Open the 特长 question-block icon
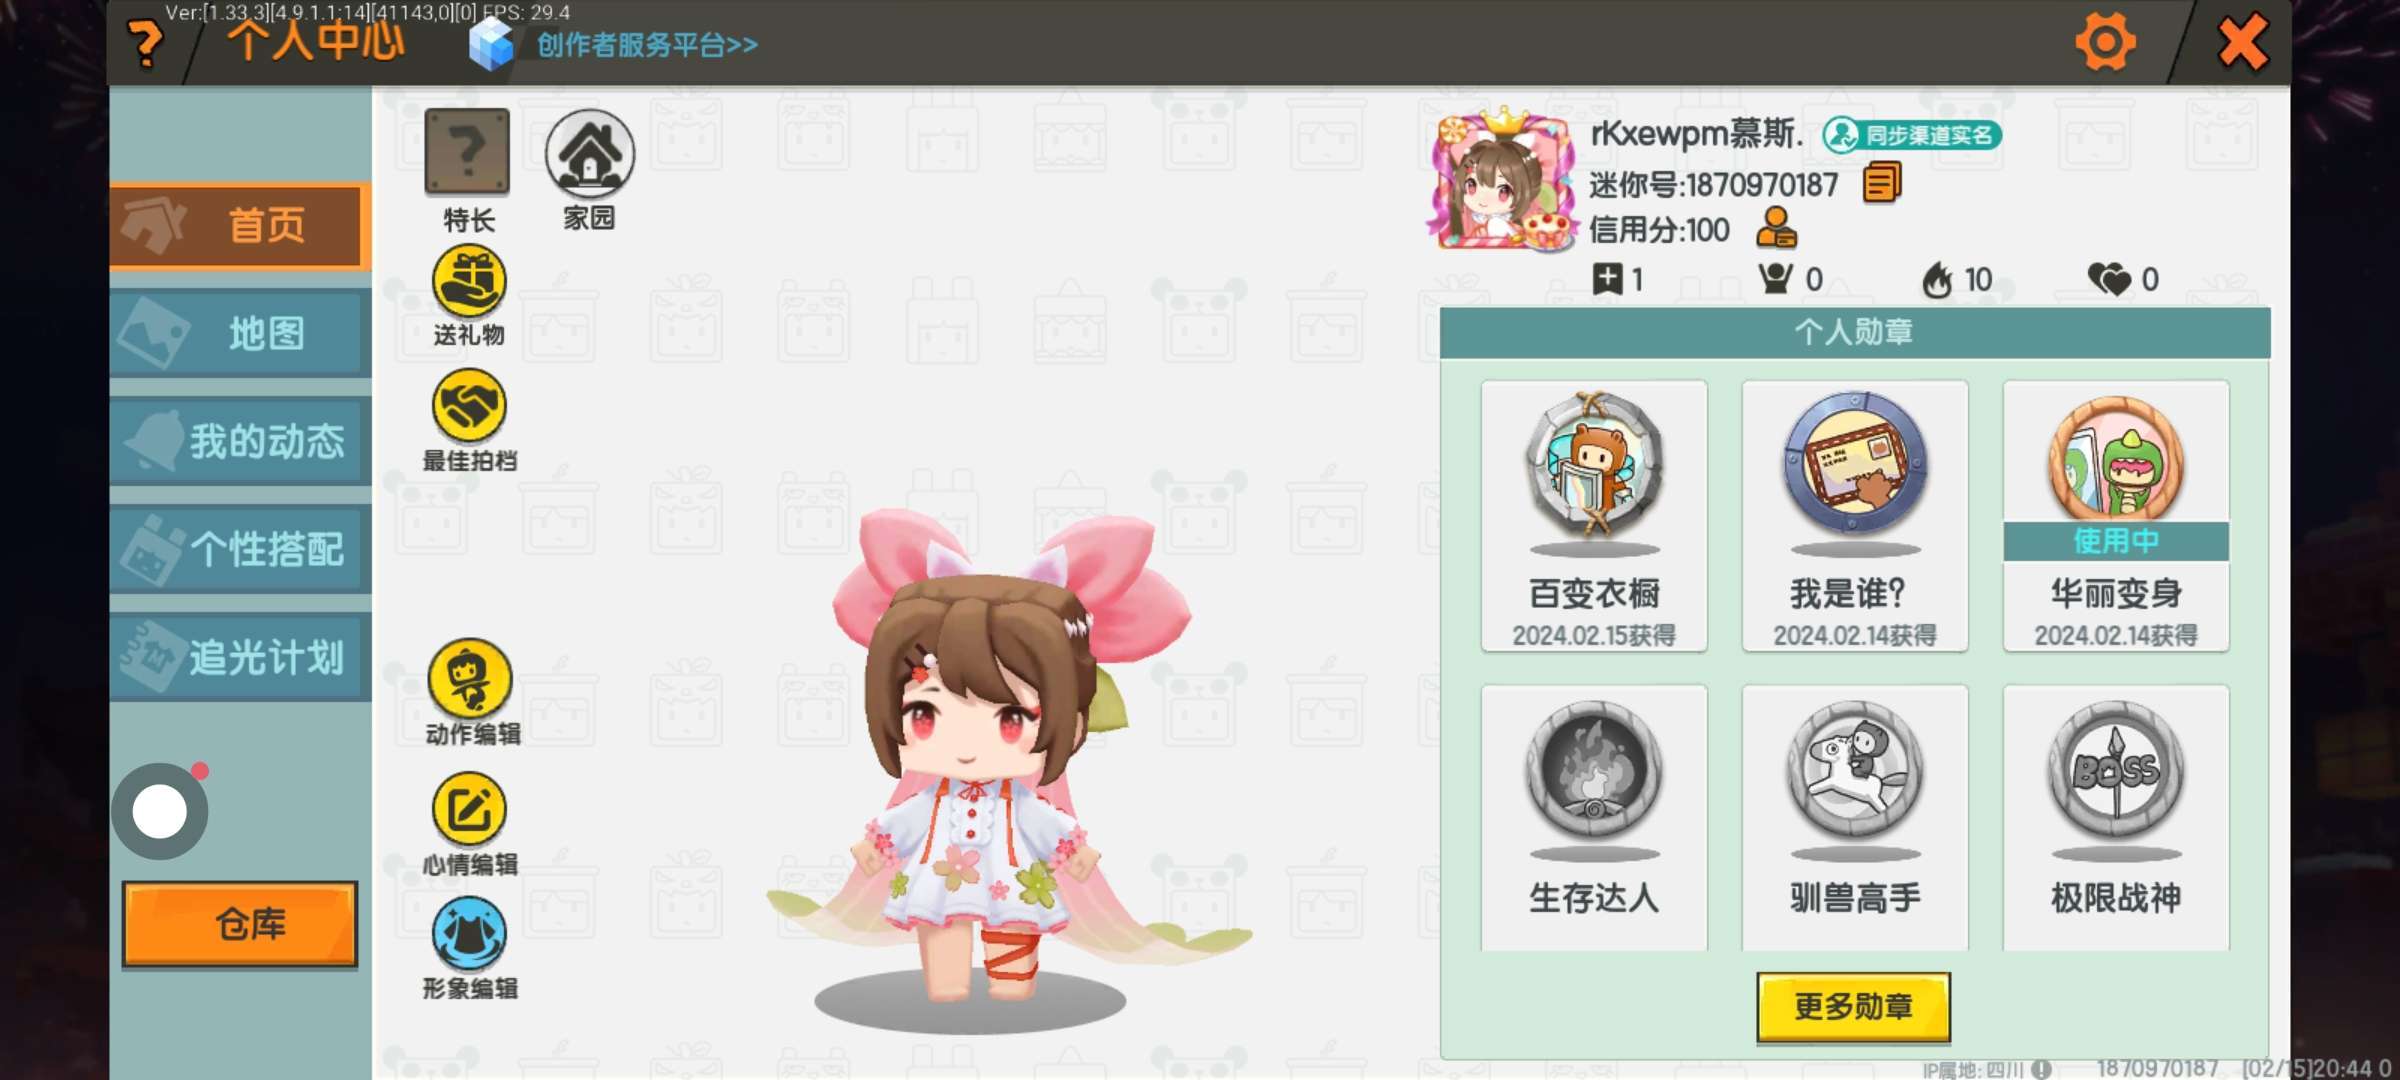The image size is (2400, 1080). pos(467,152)
